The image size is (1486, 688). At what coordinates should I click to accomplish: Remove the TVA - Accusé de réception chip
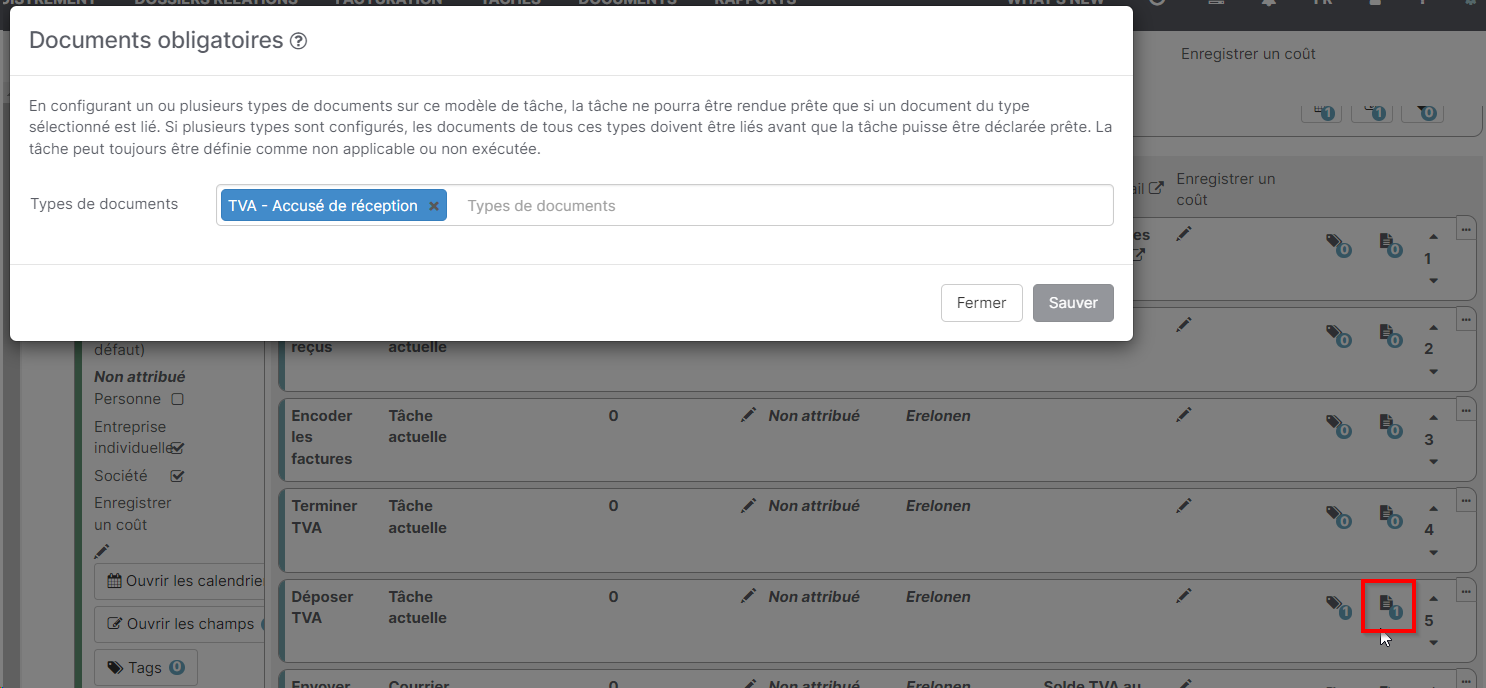[x=434, y=205]
